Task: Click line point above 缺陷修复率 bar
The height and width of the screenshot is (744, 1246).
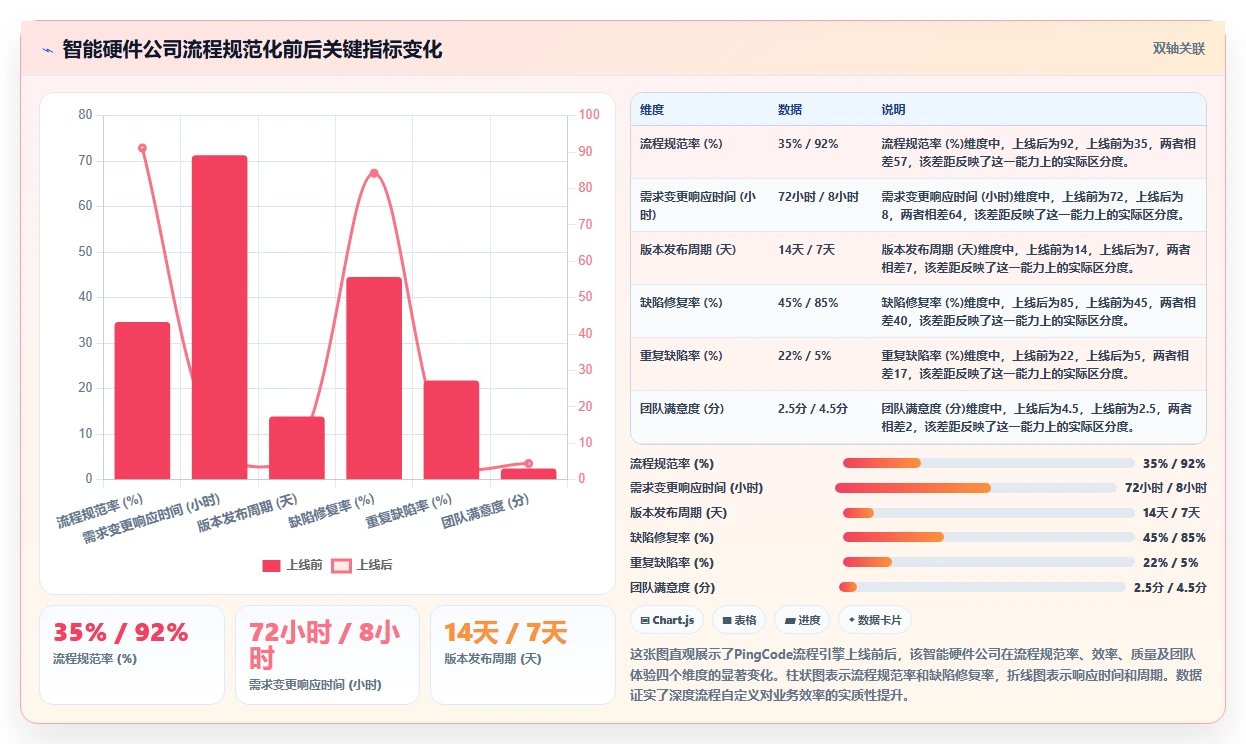Action: [374, 173]
